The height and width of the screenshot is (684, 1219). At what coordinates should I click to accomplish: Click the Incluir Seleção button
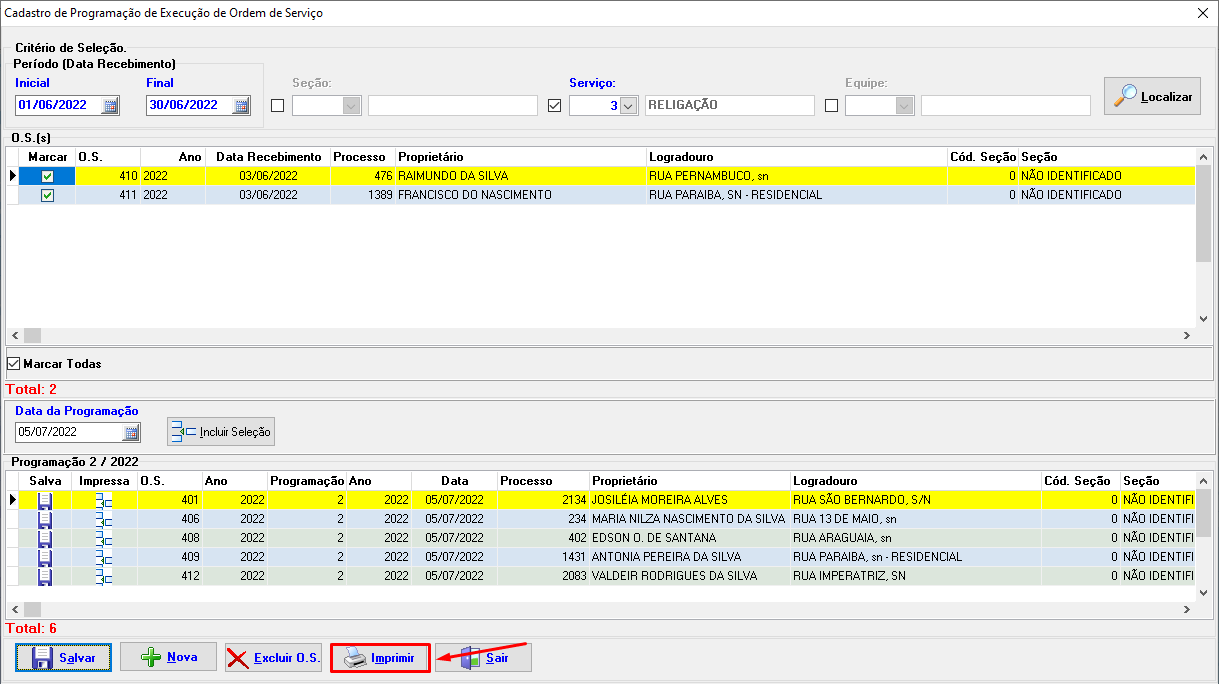click(x=221, y=432)
